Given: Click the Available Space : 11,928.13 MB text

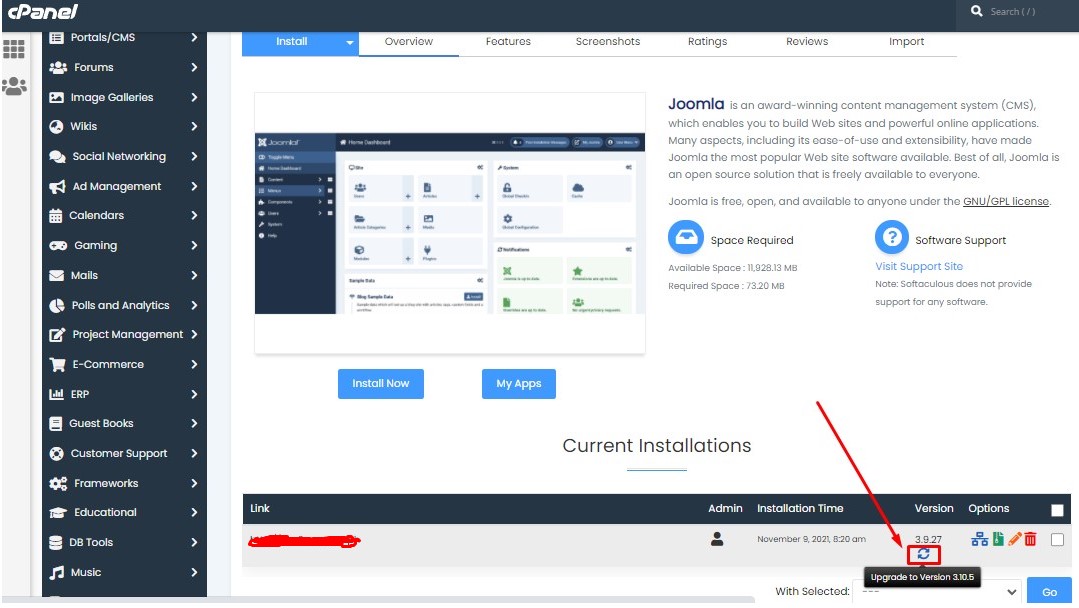Looking at the screenshot, I should 733,268.
